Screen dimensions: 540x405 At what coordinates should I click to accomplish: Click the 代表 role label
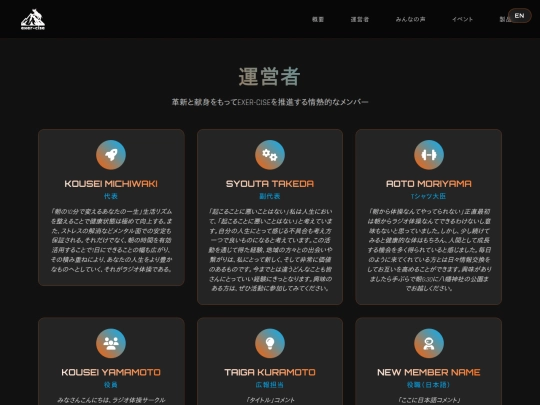tap(111, 196)
